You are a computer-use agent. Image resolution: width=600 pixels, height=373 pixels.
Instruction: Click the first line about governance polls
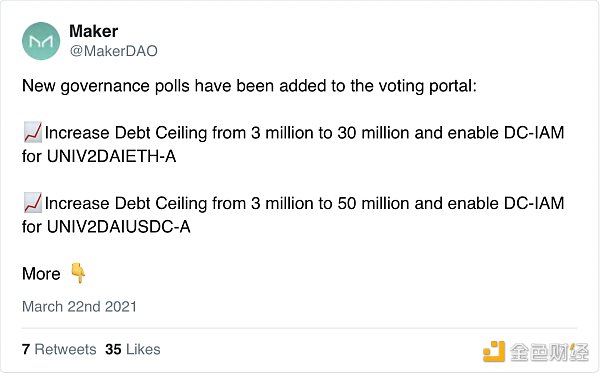pyautogui.click(x=249, y=86)
